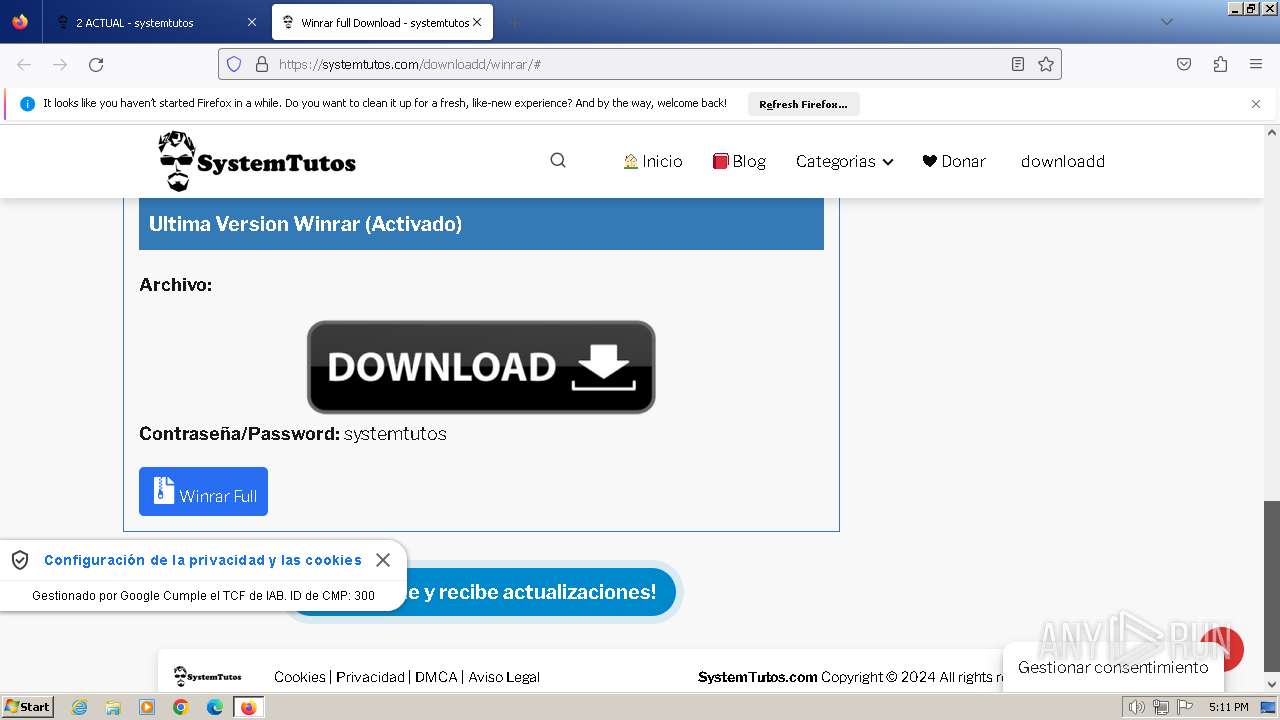
Task: Expand the list all tabs chevron
Action: pyautogui.click(x=1166, y=22)
